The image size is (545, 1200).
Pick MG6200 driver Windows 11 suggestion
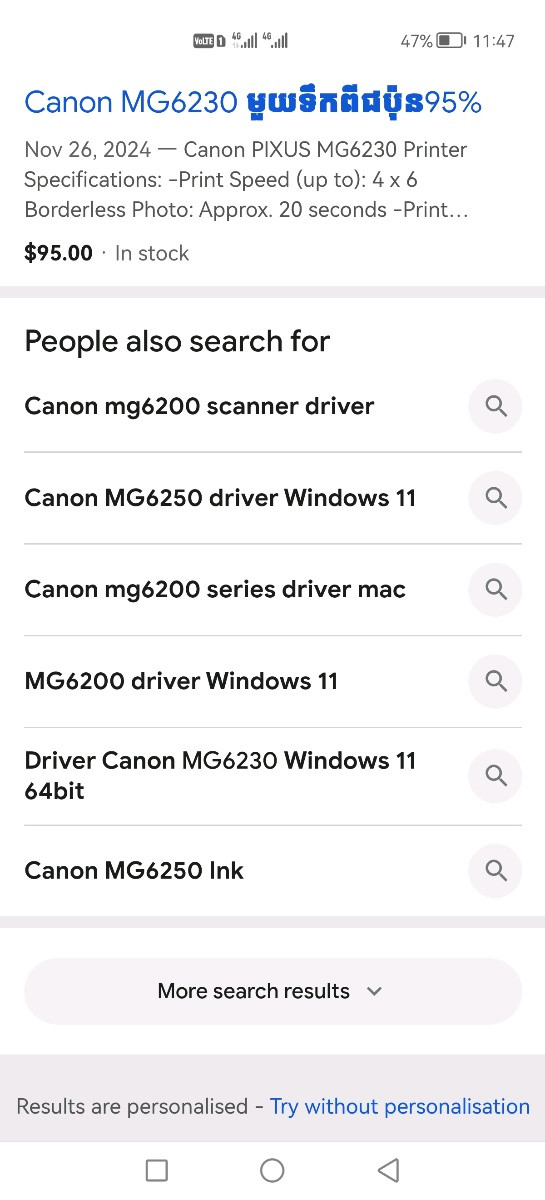(x=181, y=681)
